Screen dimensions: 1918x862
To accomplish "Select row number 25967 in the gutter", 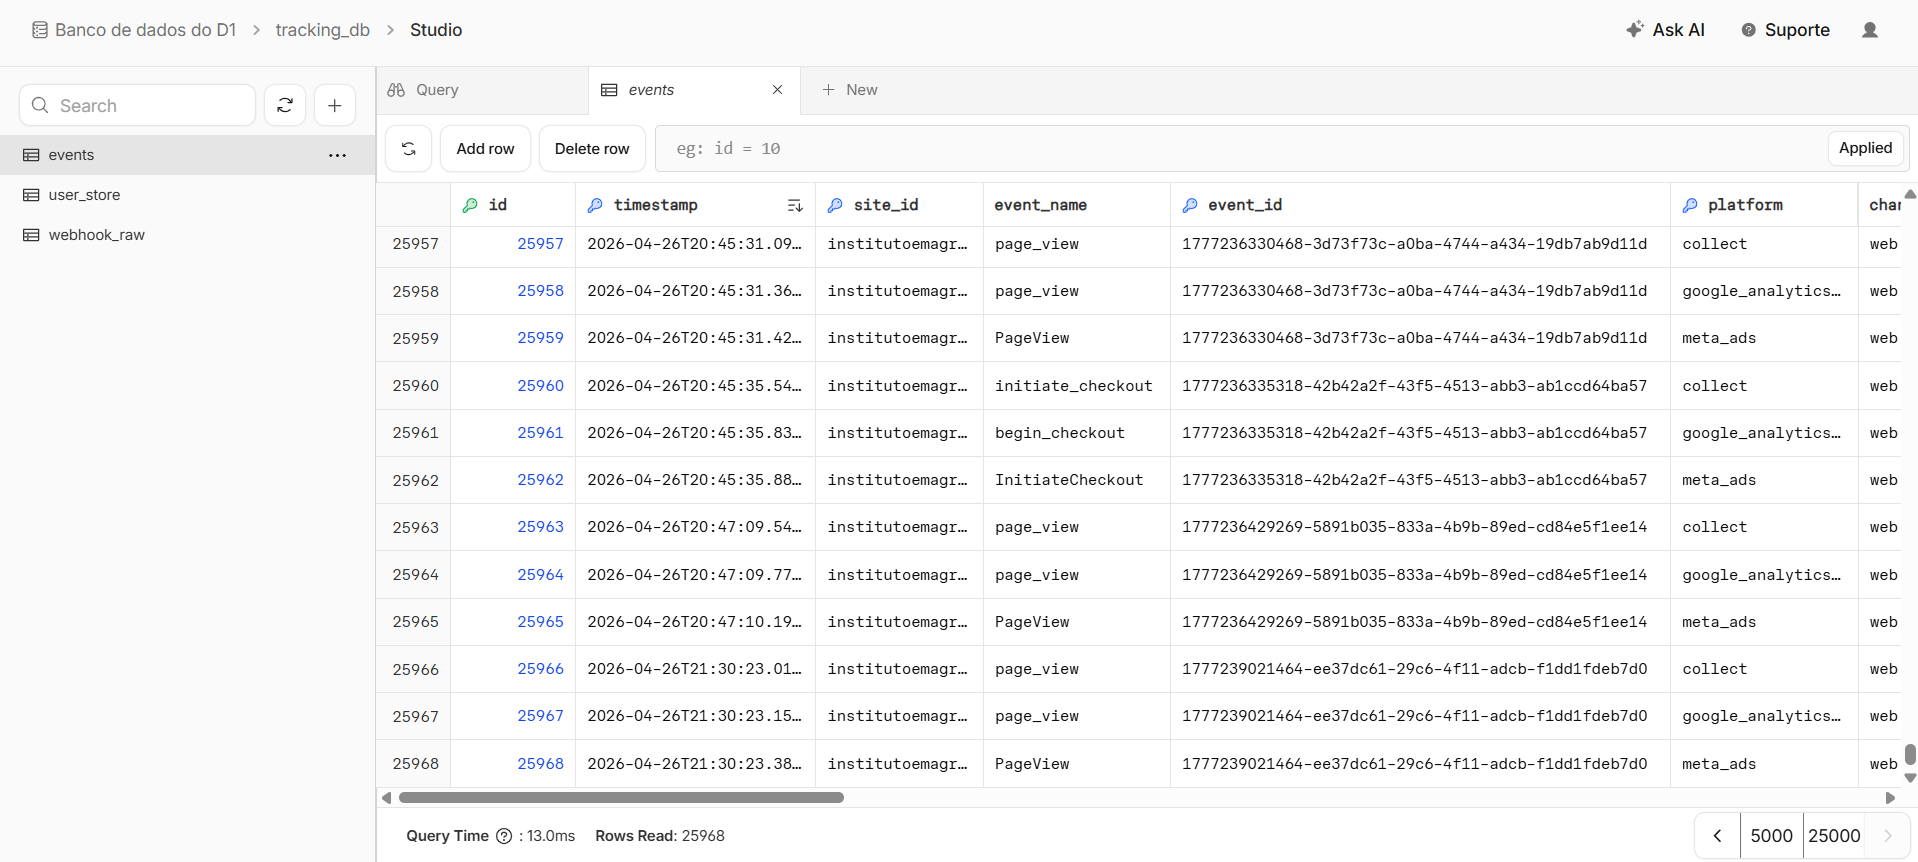I will tap(414, 716).
